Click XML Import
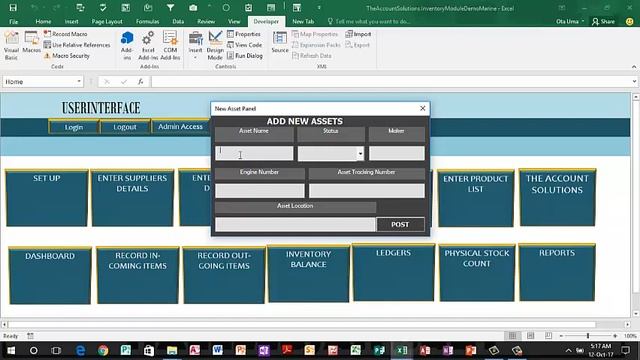The image size is (640, 360). [358, 34]
